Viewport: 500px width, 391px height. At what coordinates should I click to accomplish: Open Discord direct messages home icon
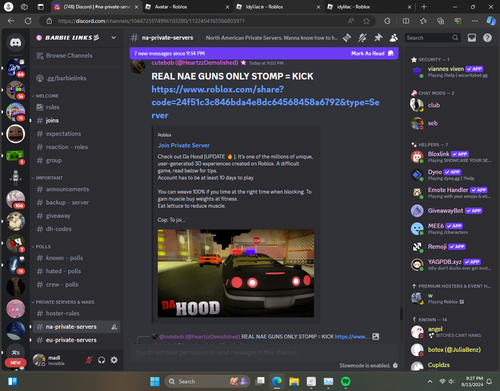15,42
